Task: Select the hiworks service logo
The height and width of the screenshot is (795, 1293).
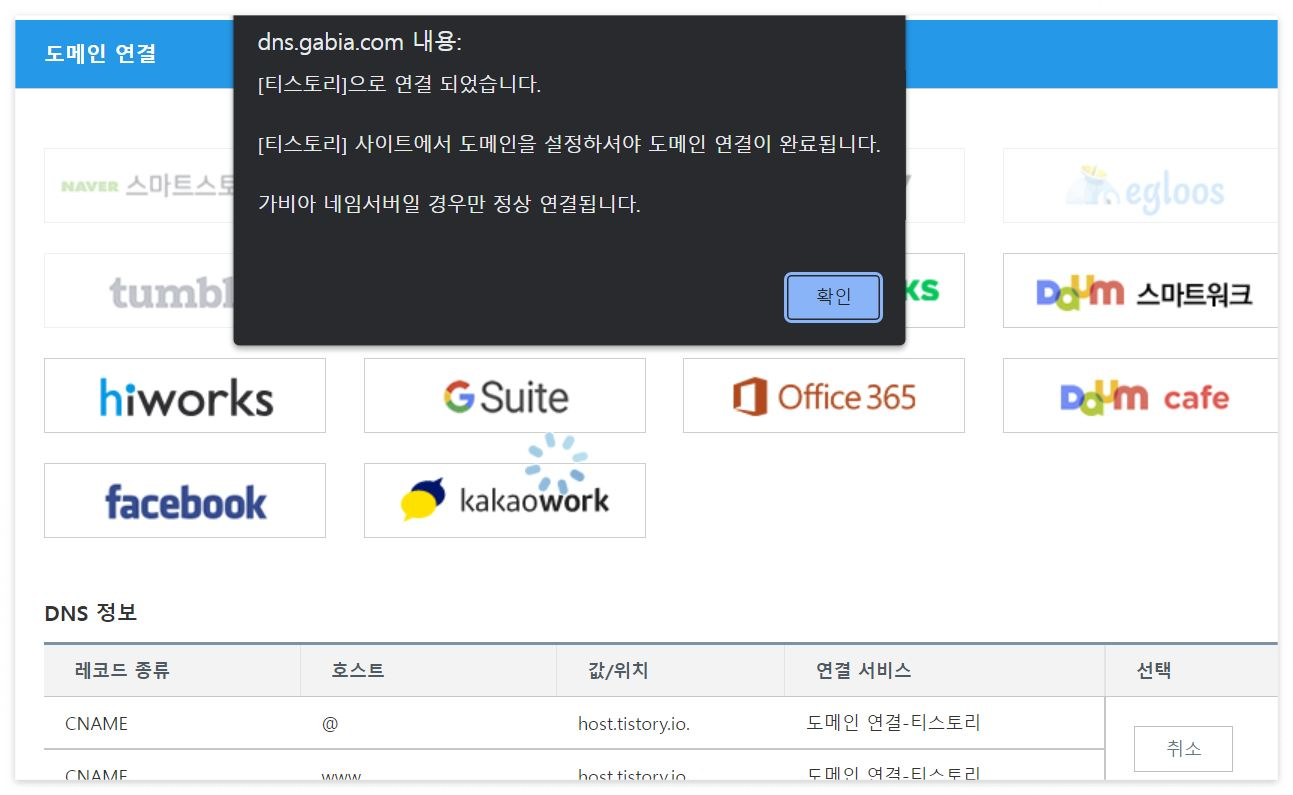Action: pyautogui.click(x=185, y=396)
